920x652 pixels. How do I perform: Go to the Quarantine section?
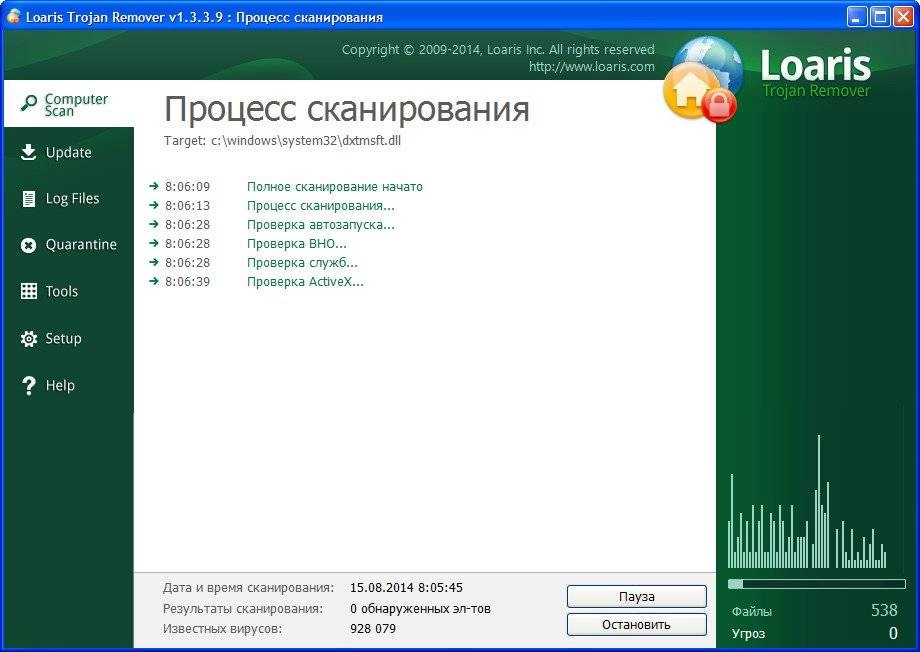[x=69, y=245]
